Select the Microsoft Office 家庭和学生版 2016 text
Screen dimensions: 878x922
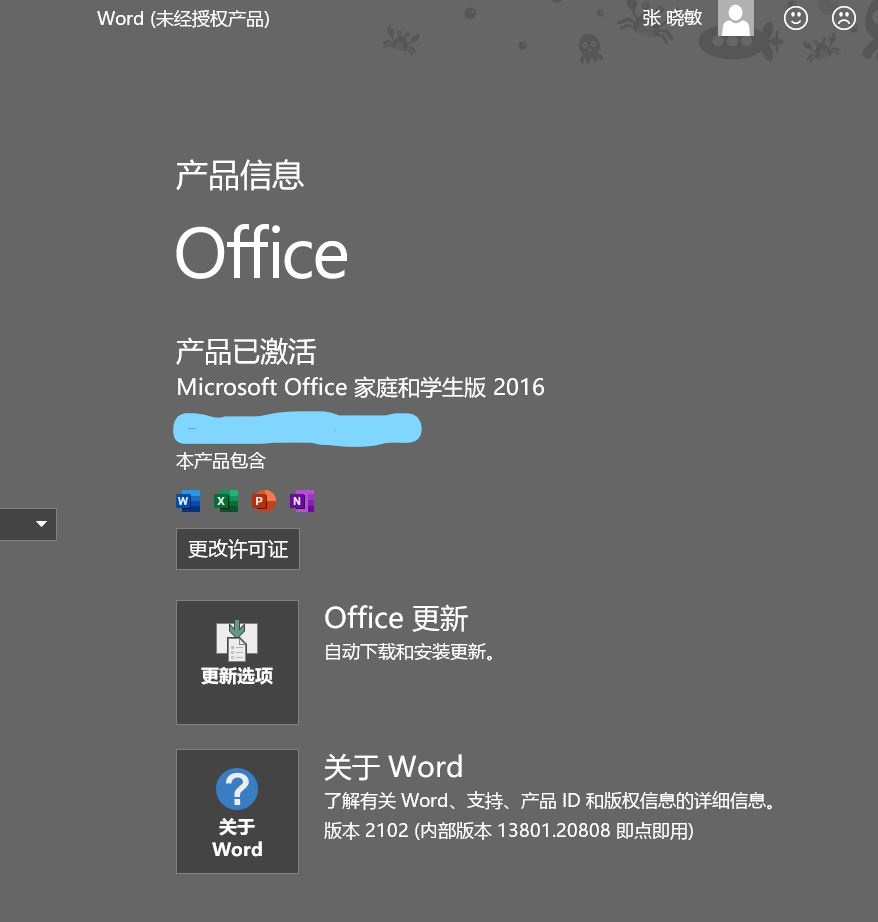(360, 387)
